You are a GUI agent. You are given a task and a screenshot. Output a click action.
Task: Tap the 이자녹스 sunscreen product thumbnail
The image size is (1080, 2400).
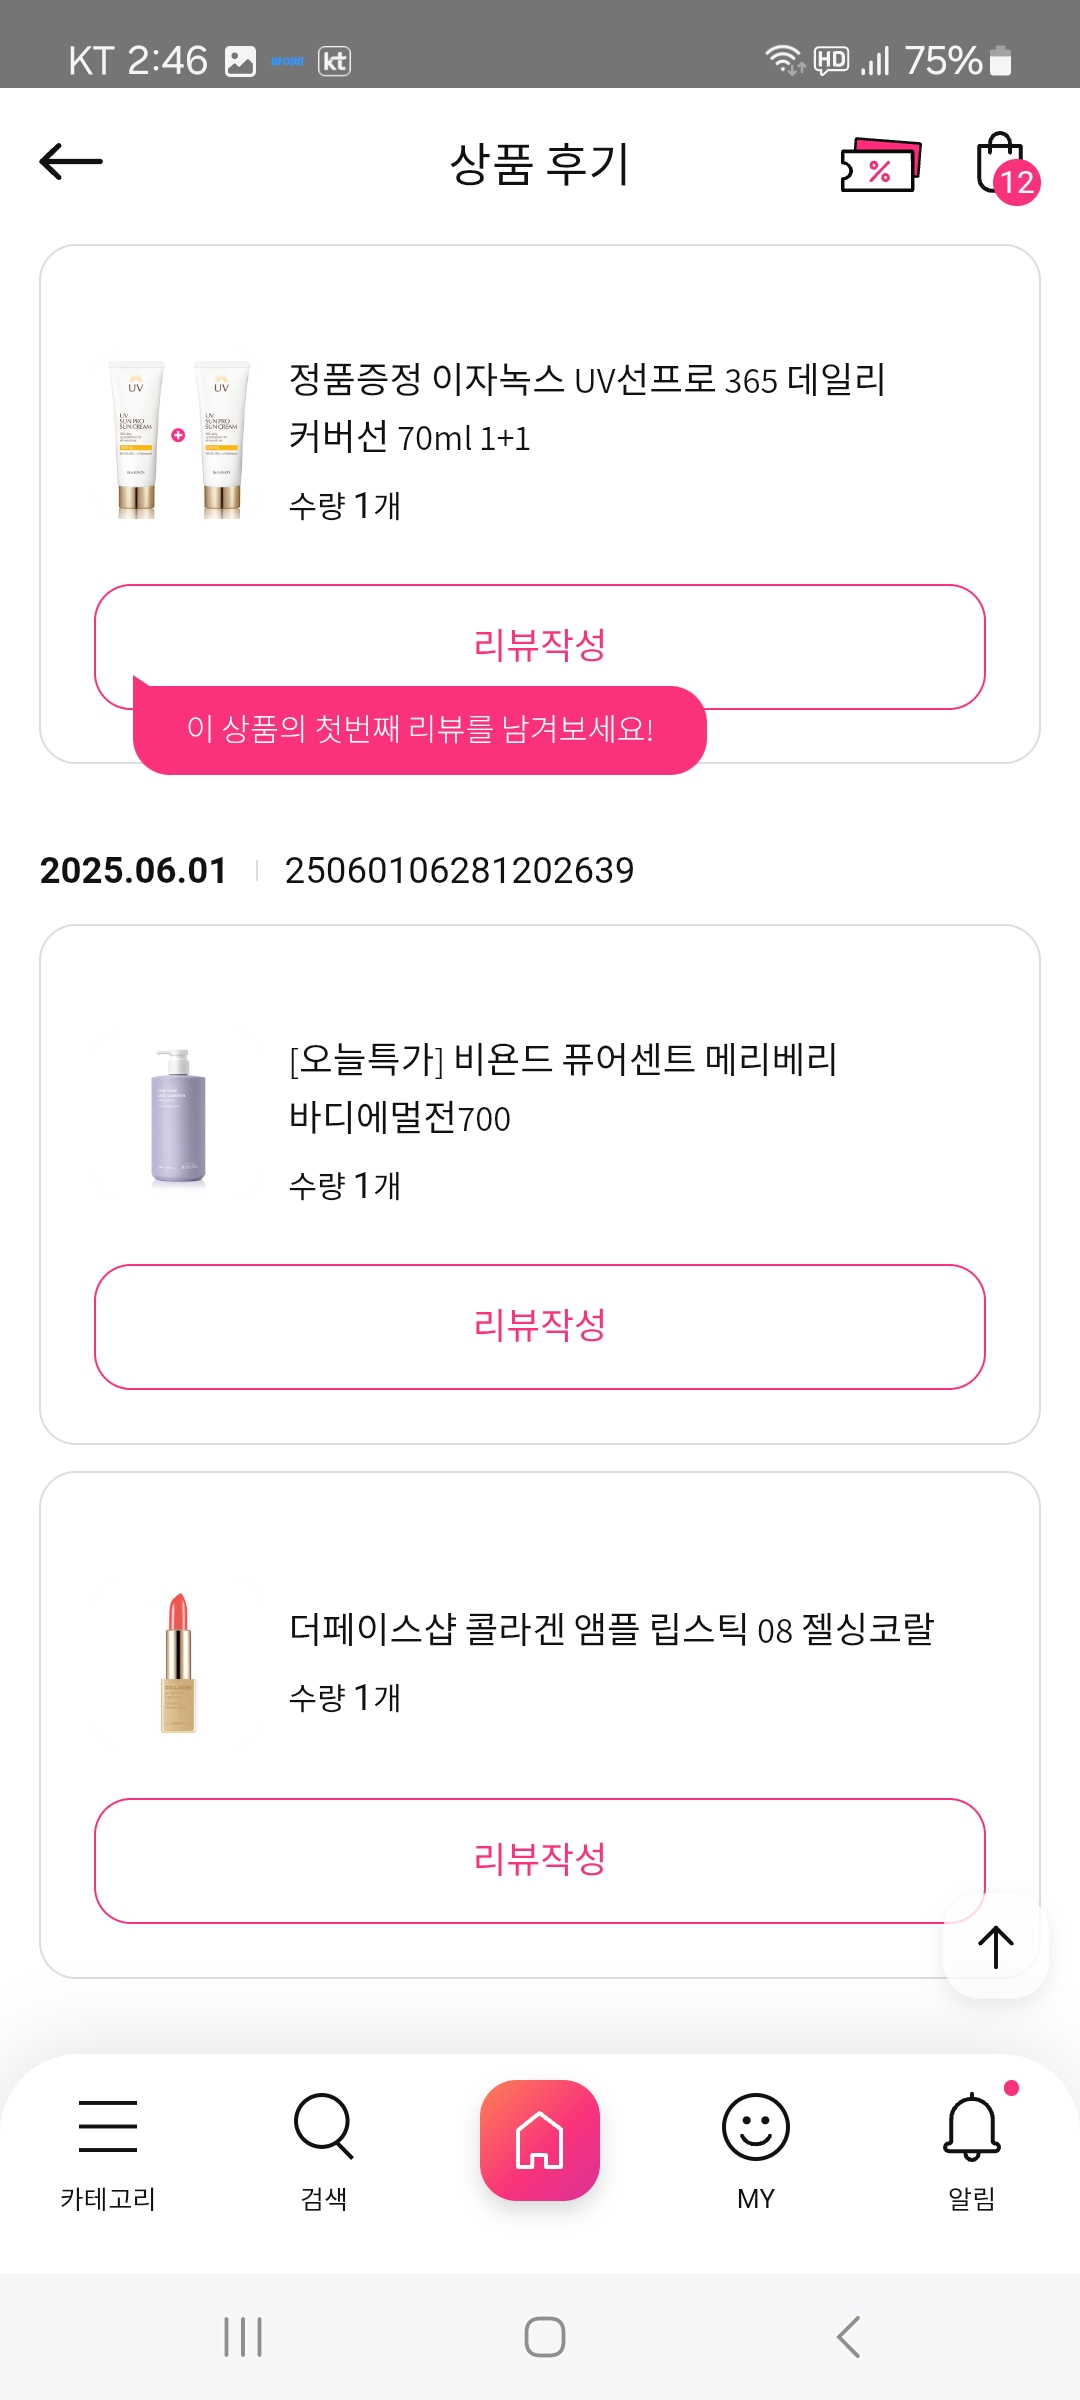(179, 440)
